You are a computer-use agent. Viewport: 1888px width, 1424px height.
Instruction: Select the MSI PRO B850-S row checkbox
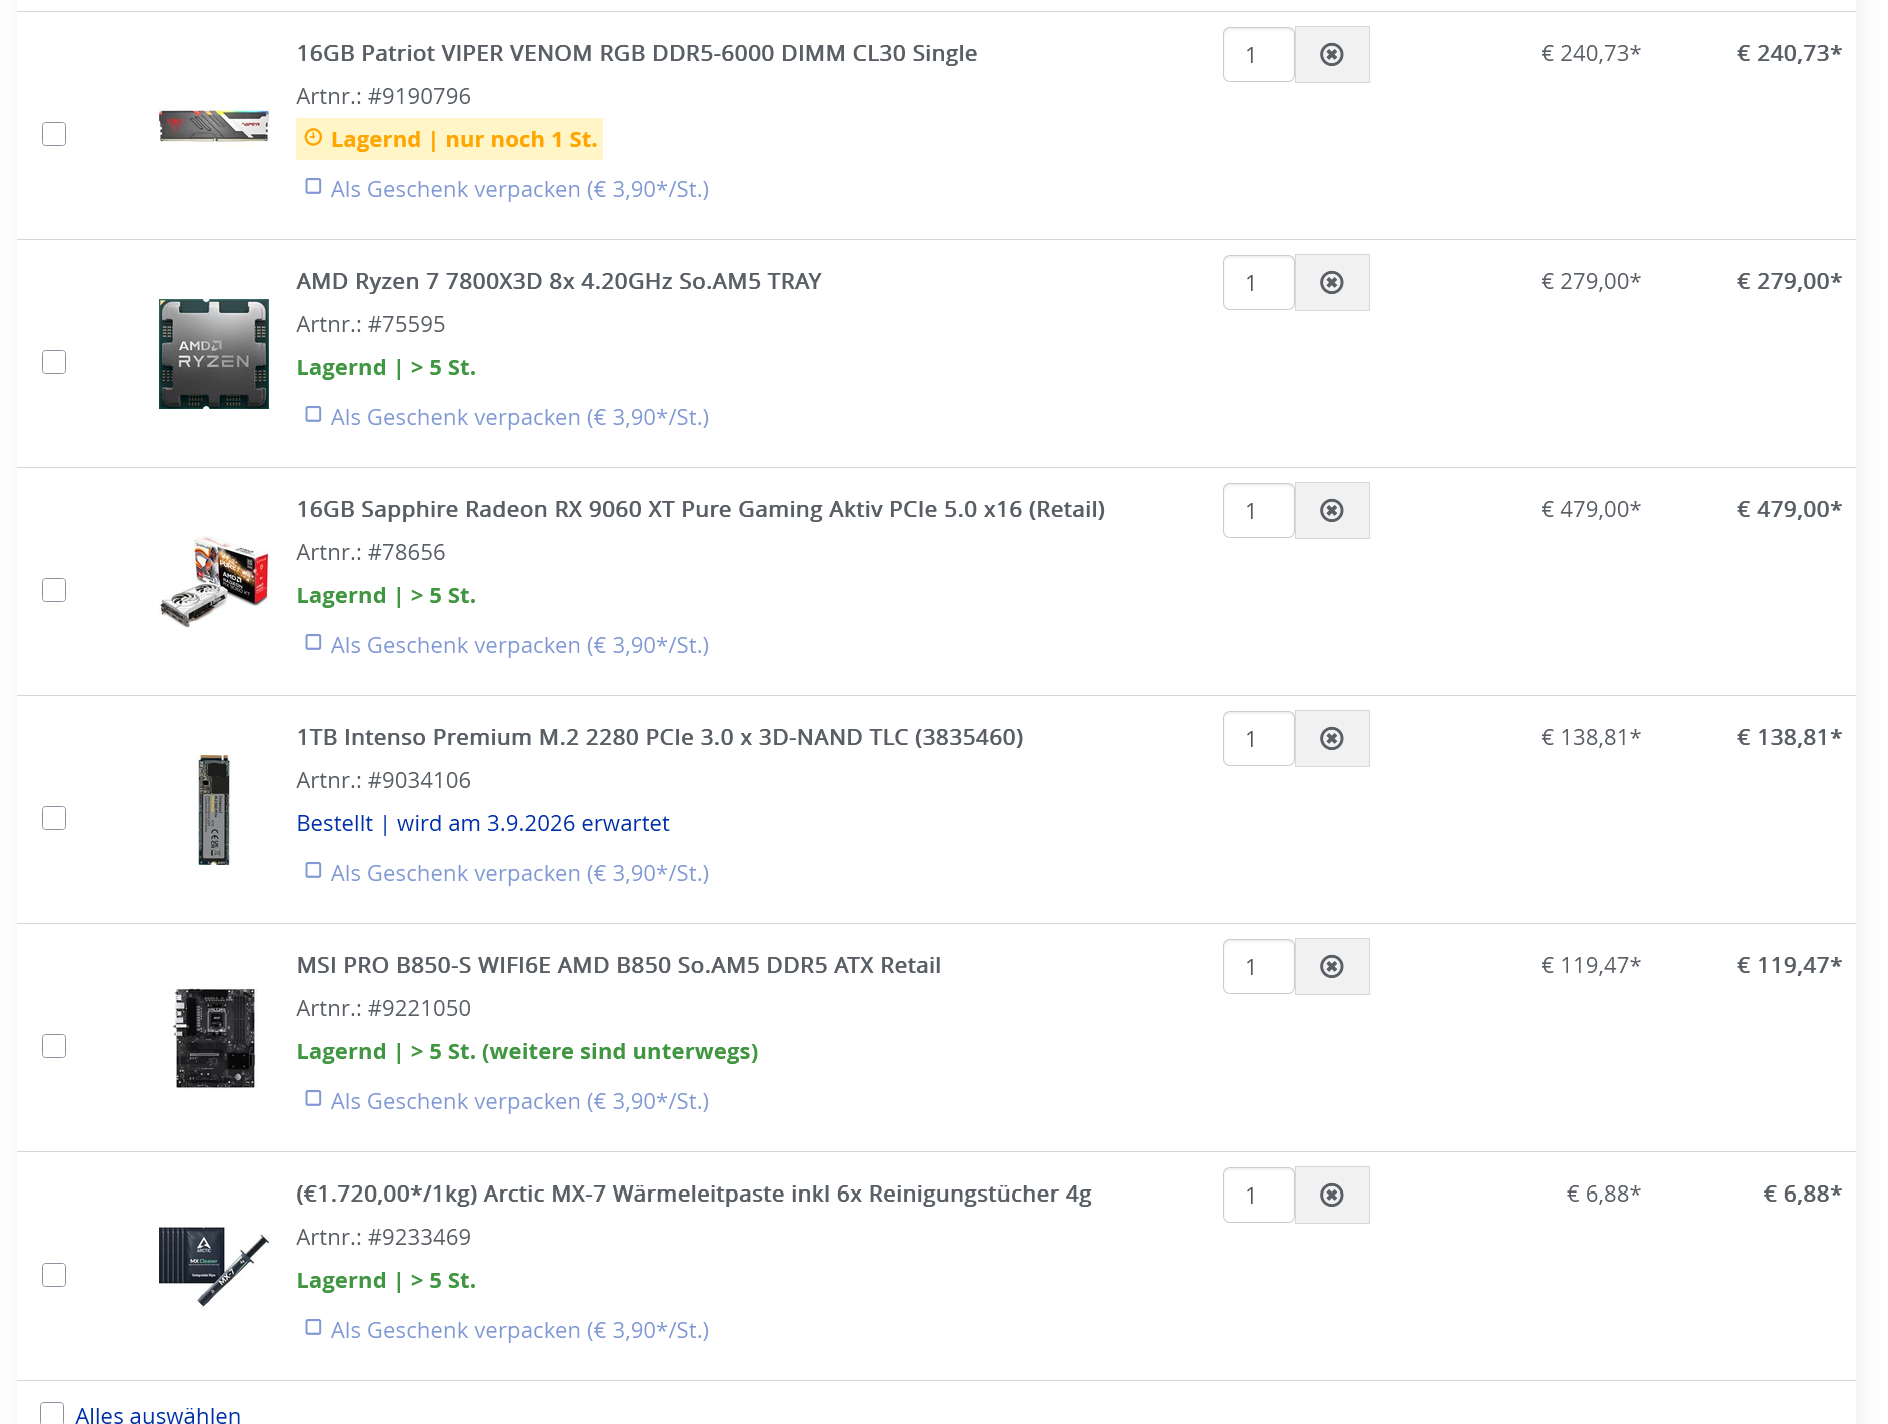tap(54, 1046)
